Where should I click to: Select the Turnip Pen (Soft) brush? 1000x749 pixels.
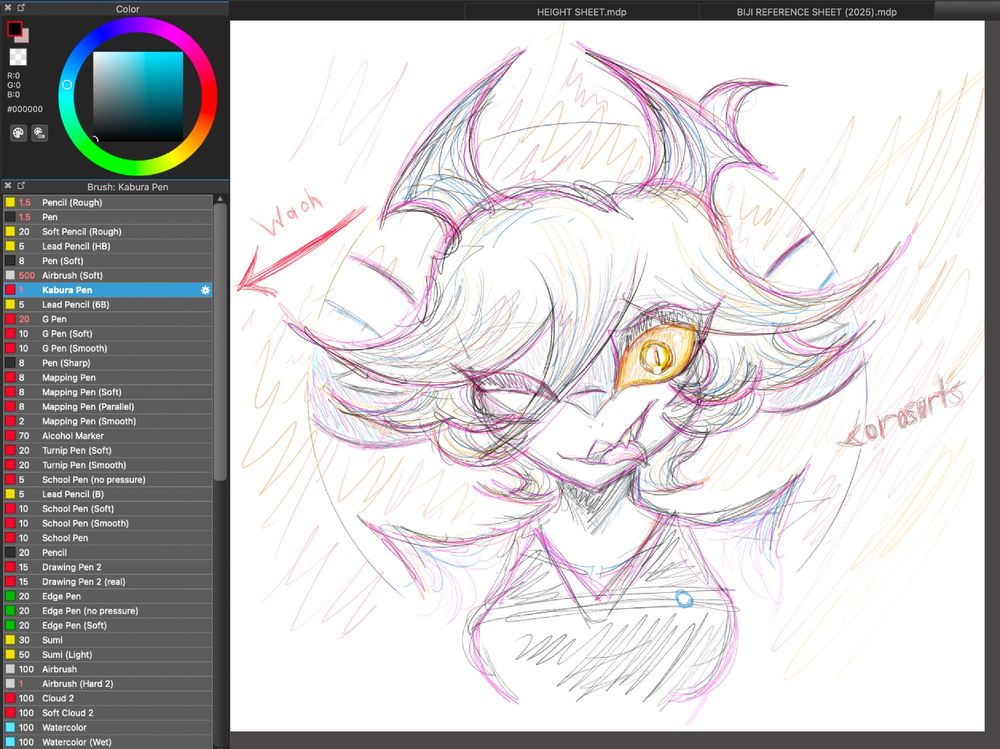point(108,450)
